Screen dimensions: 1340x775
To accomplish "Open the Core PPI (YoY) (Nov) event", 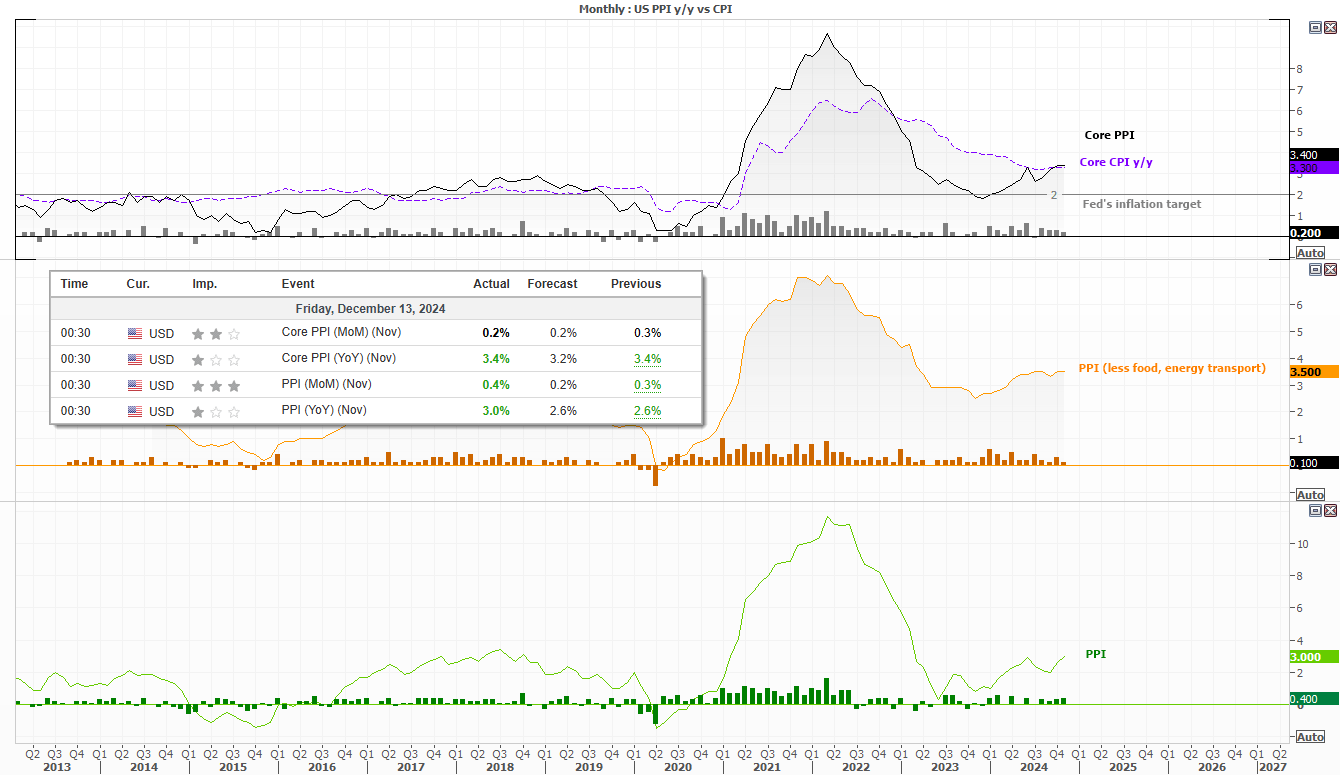I will pos(338,359).
